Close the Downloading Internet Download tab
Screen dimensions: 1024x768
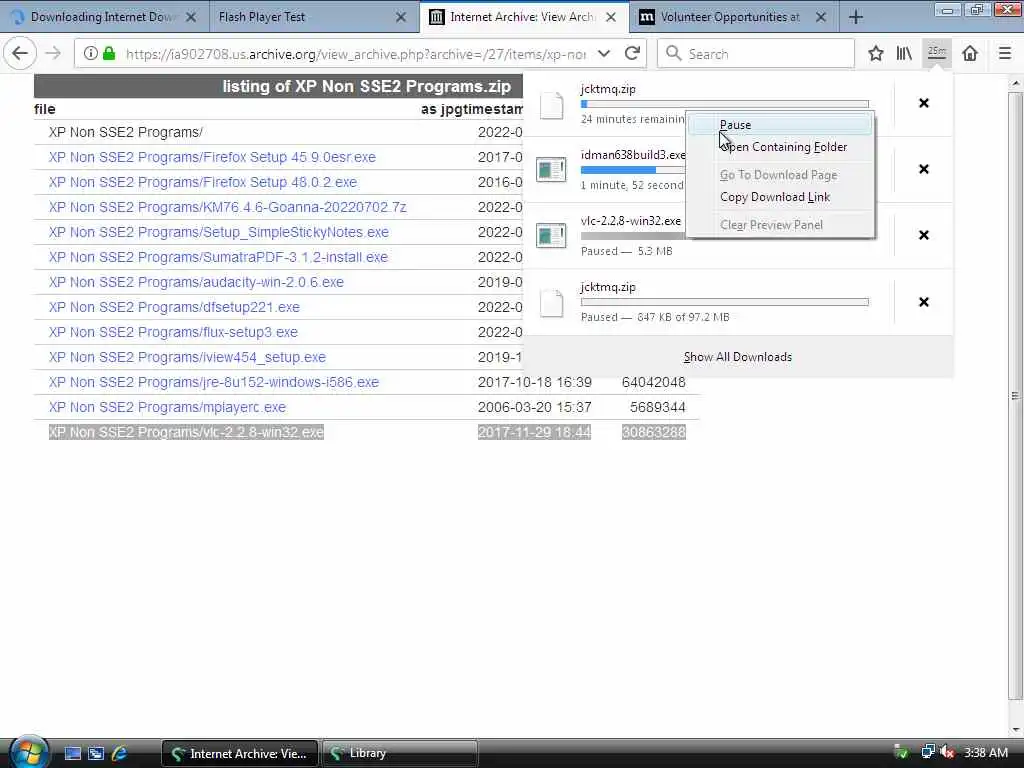pyautogui.click(x=191, y=17)
